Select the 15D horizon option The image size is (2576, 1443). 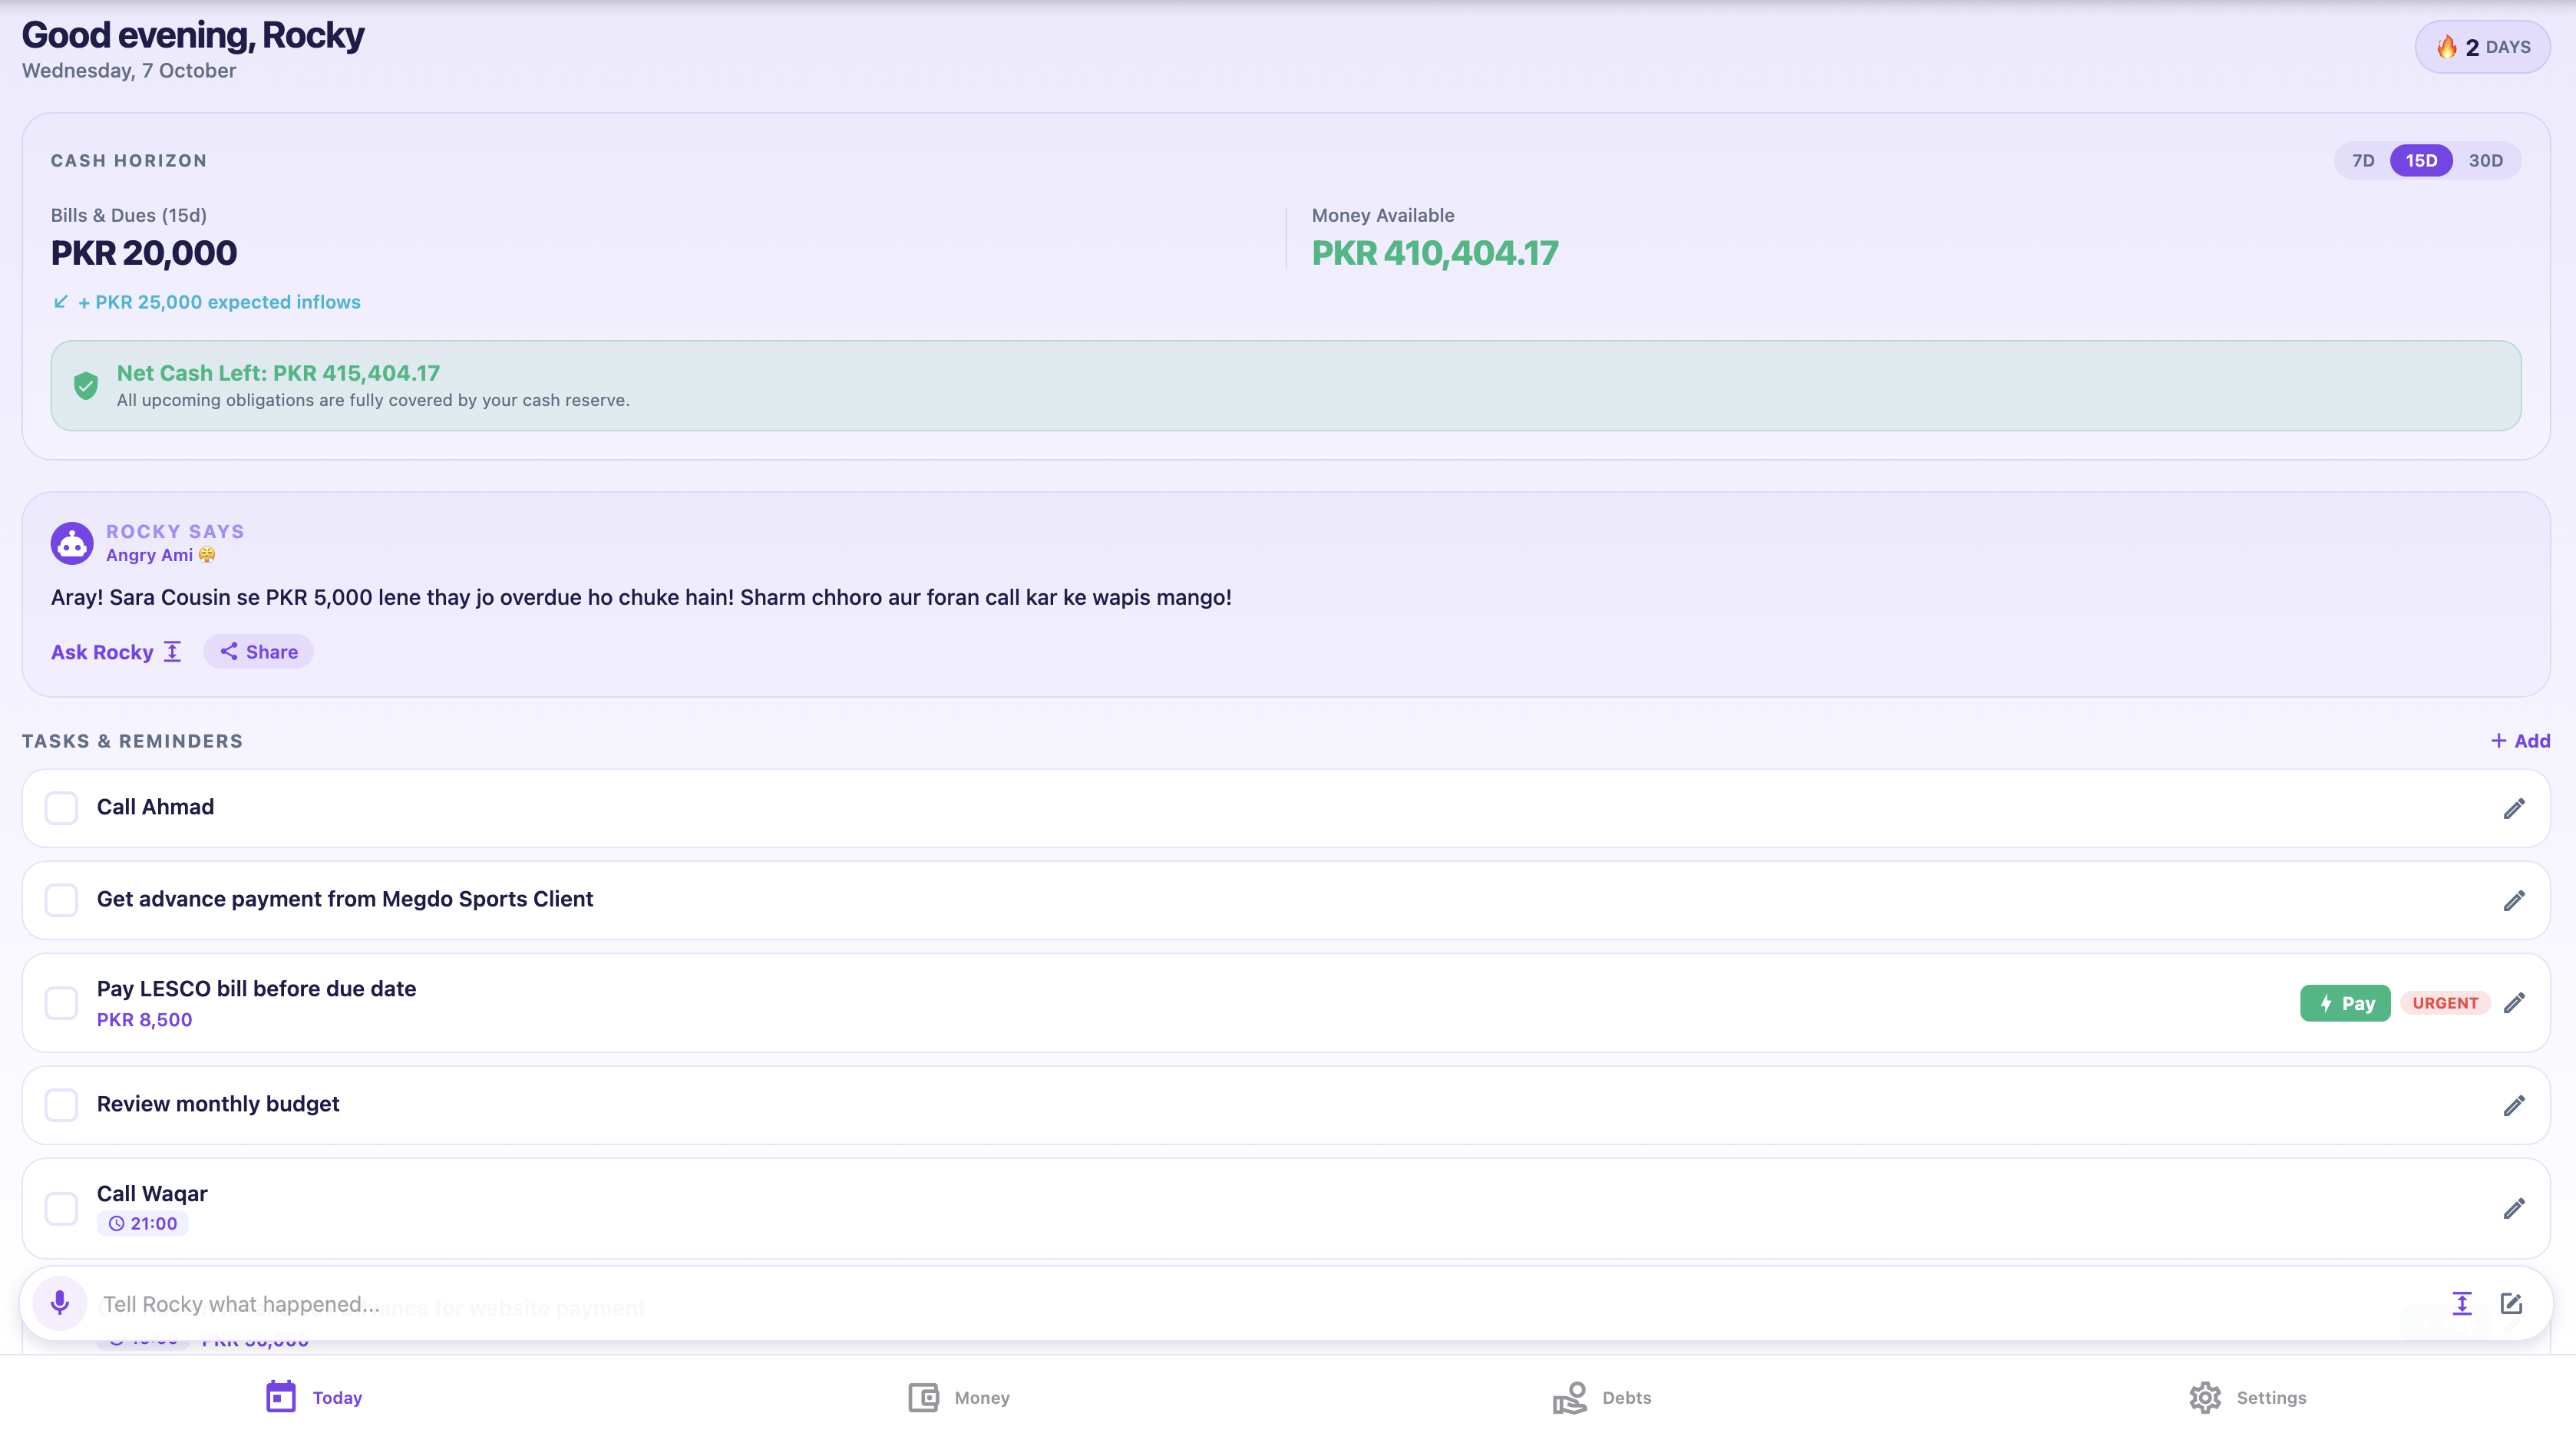[2421, 160]
